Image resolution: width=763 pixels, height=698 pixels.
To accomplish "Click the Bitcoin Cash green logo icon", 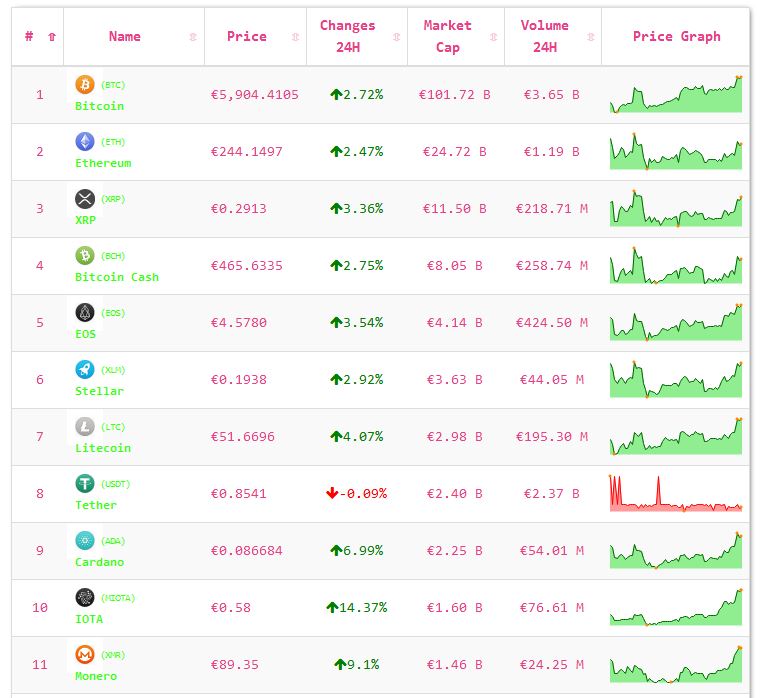I will click(x=85, y=255).
